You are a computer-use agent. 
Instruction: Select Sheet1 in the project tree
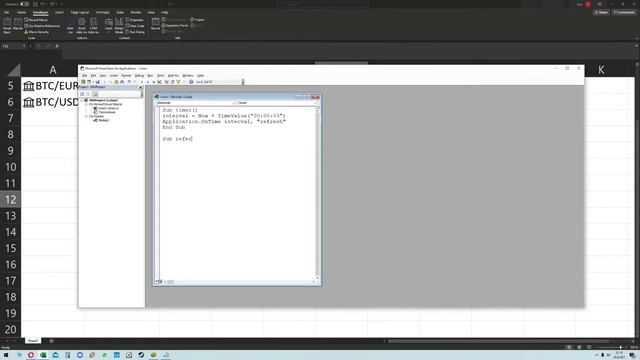[x=106, y=108]
